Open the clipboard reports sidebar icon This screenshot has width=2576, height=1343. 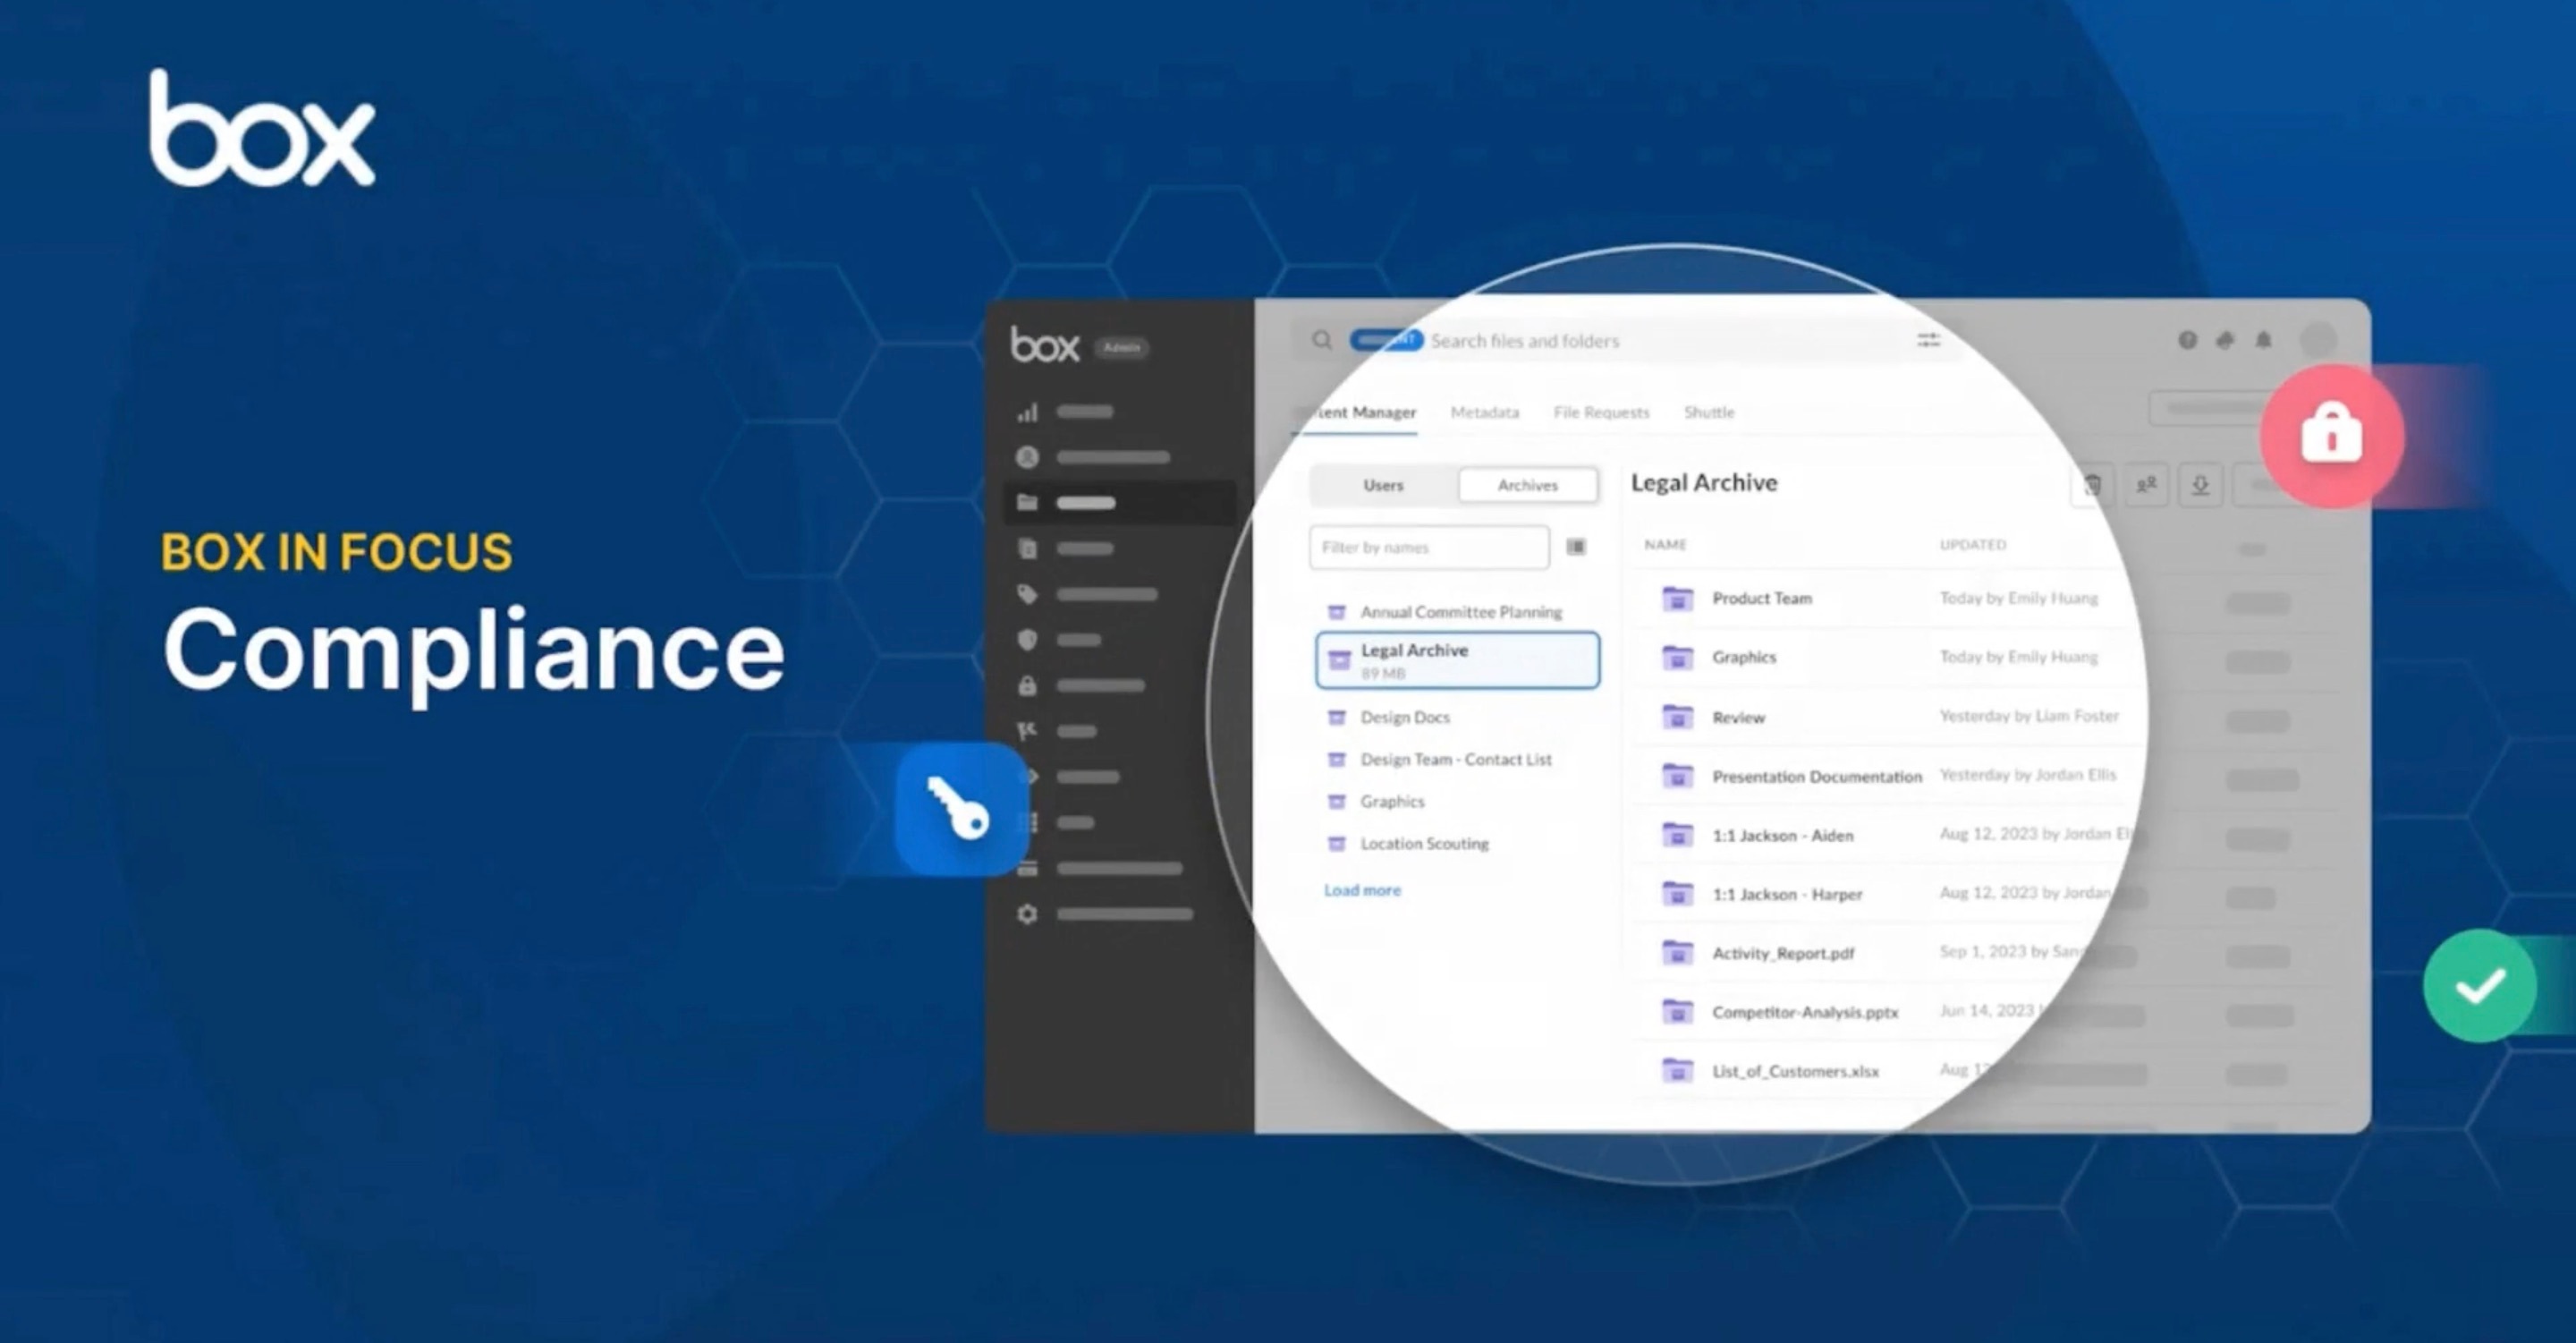[x=1027, y=548]
